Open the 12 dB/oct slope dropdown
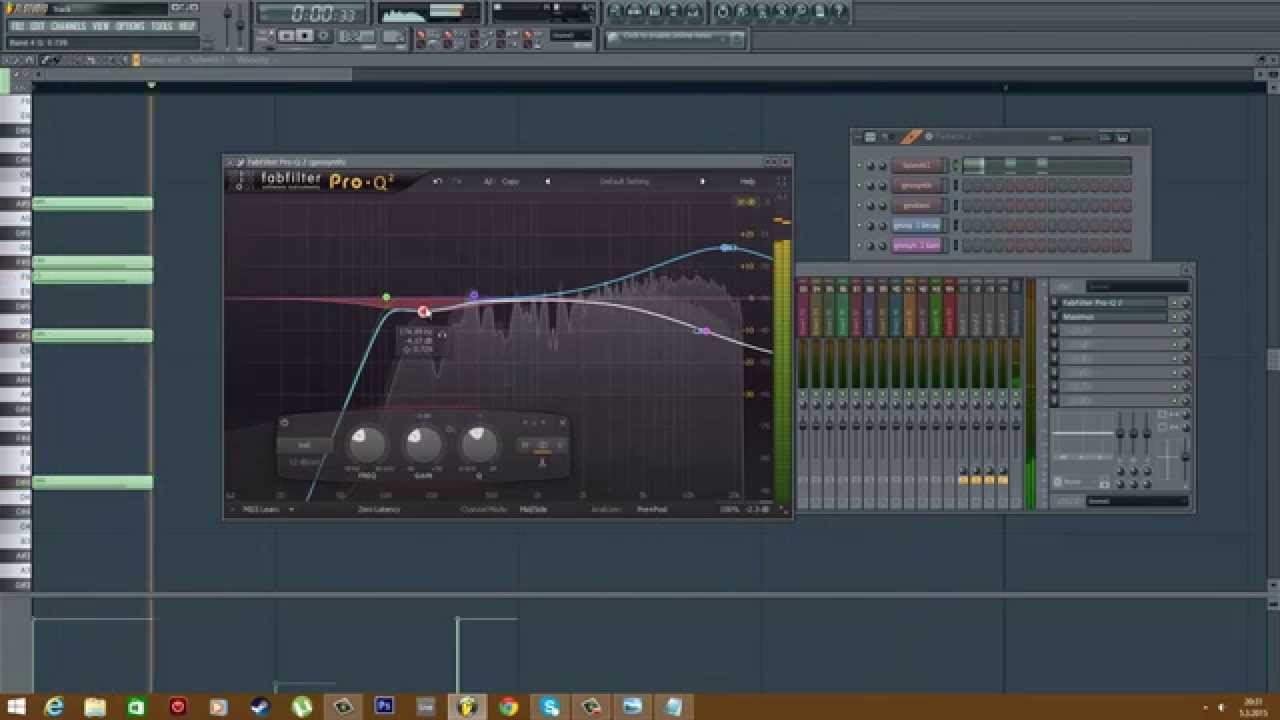1280x720 pixels. pyautogui.click(x=304, y=462)
